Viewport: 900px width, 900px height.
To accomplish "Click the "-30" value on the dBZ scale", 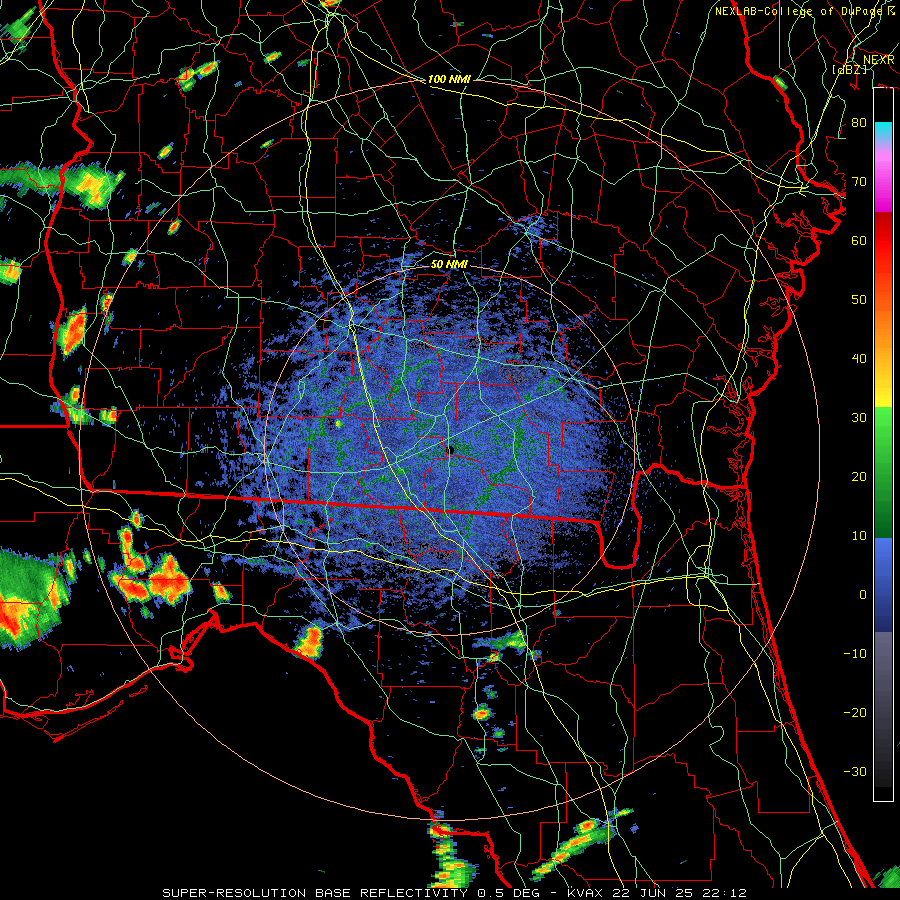I will [855, 771].
